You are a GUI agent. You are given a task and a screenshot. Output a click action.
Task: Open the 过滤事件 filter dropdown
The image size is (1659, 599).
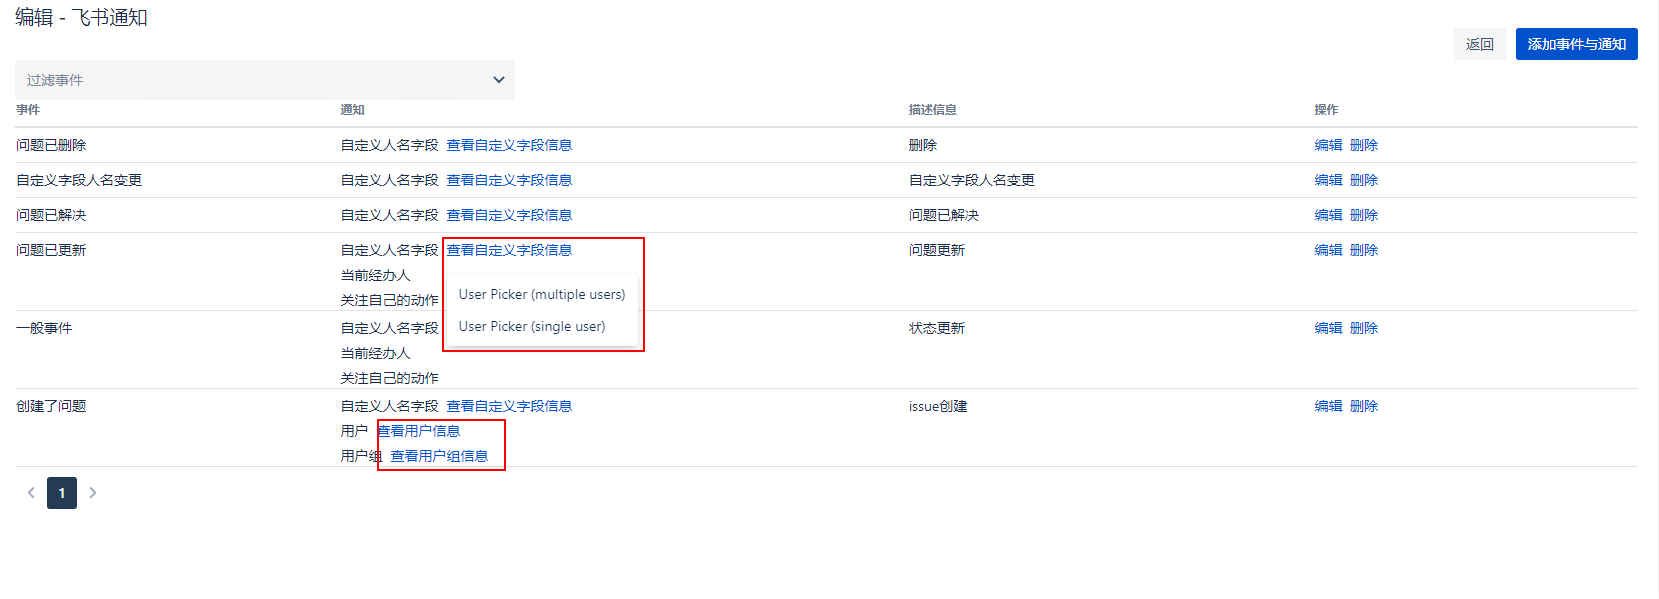pos(264,80)
